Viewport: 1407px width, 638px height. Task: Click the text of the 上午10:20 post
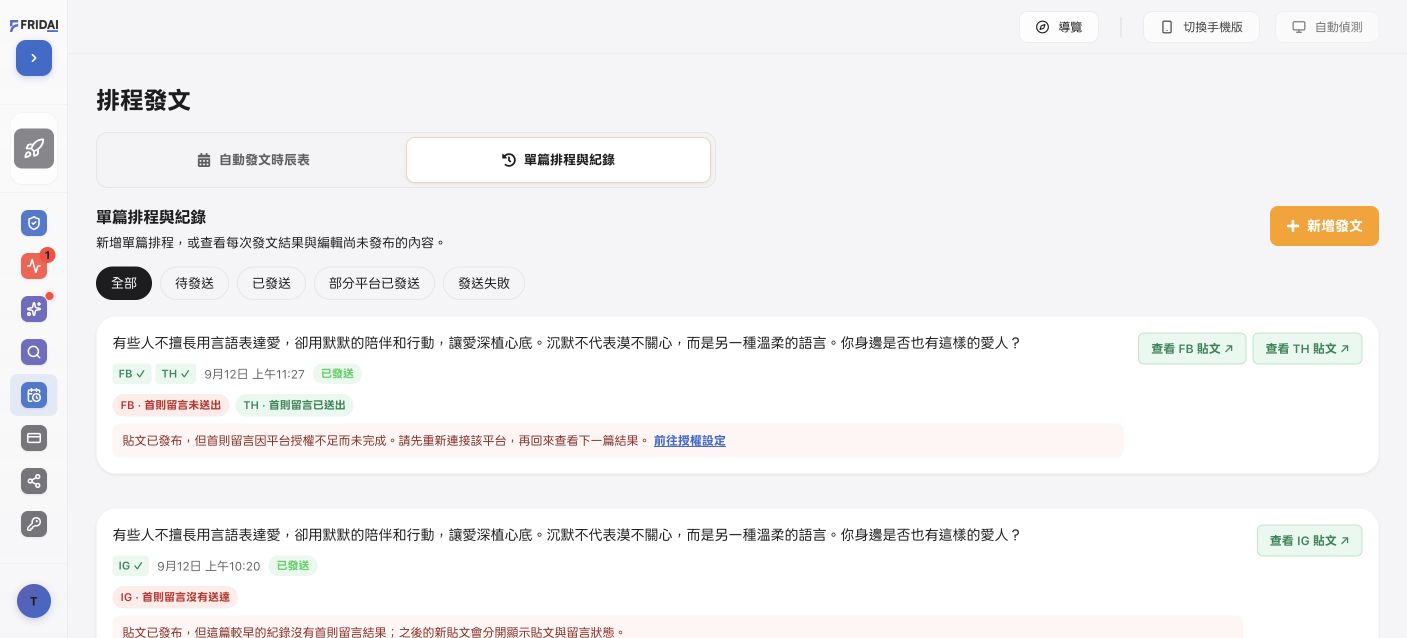567,535
